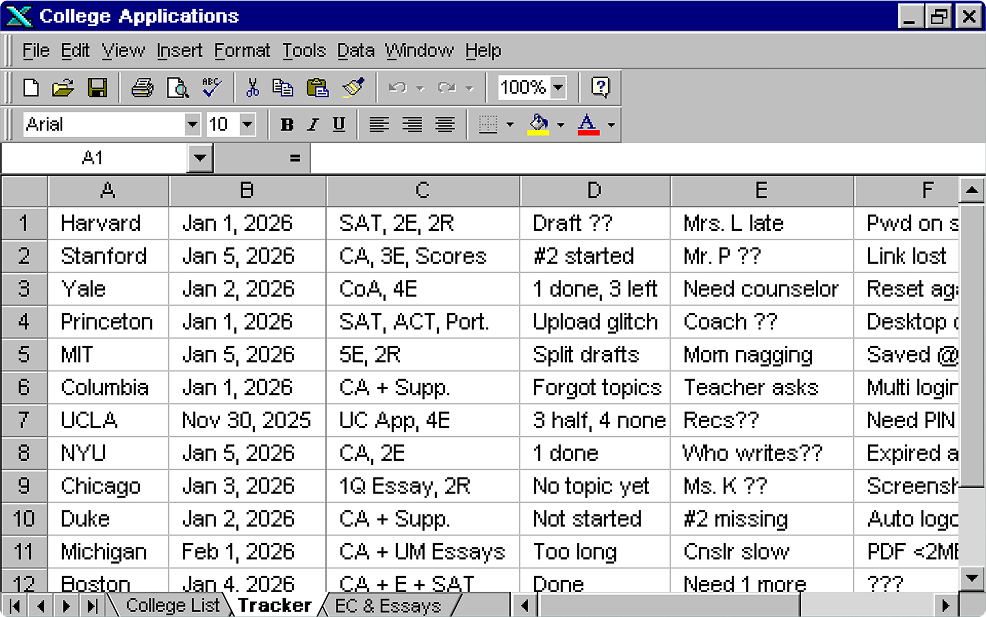The image size is (986, 617).
Task: Save the workbook with the floppy disk icon
Action: 97,88
